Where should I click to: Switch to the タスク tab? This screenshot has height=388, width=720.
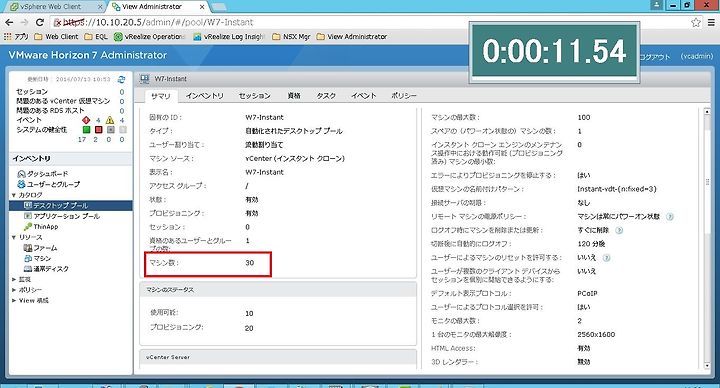pos(326,96)
